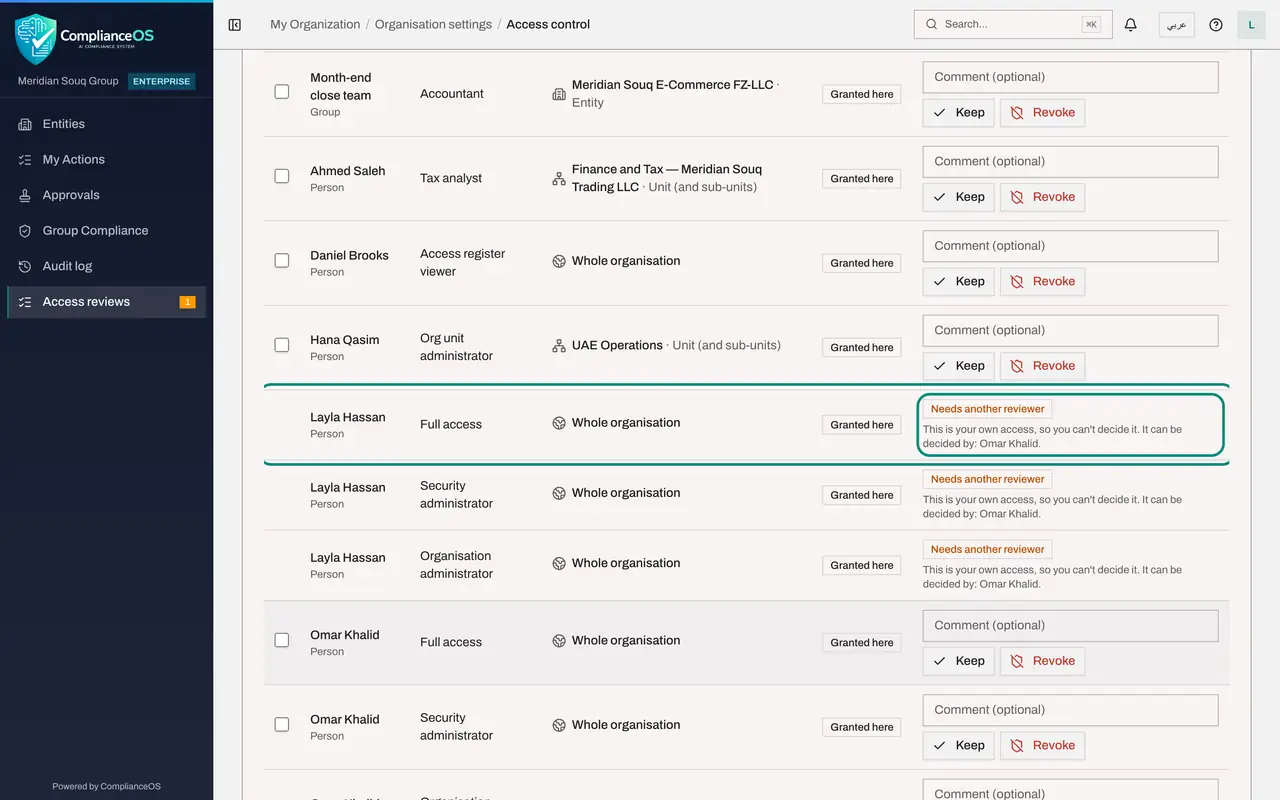Revoke Hana Qasim's Org unit administrator access
The image size is (1280, 800).
[1042, 366]
